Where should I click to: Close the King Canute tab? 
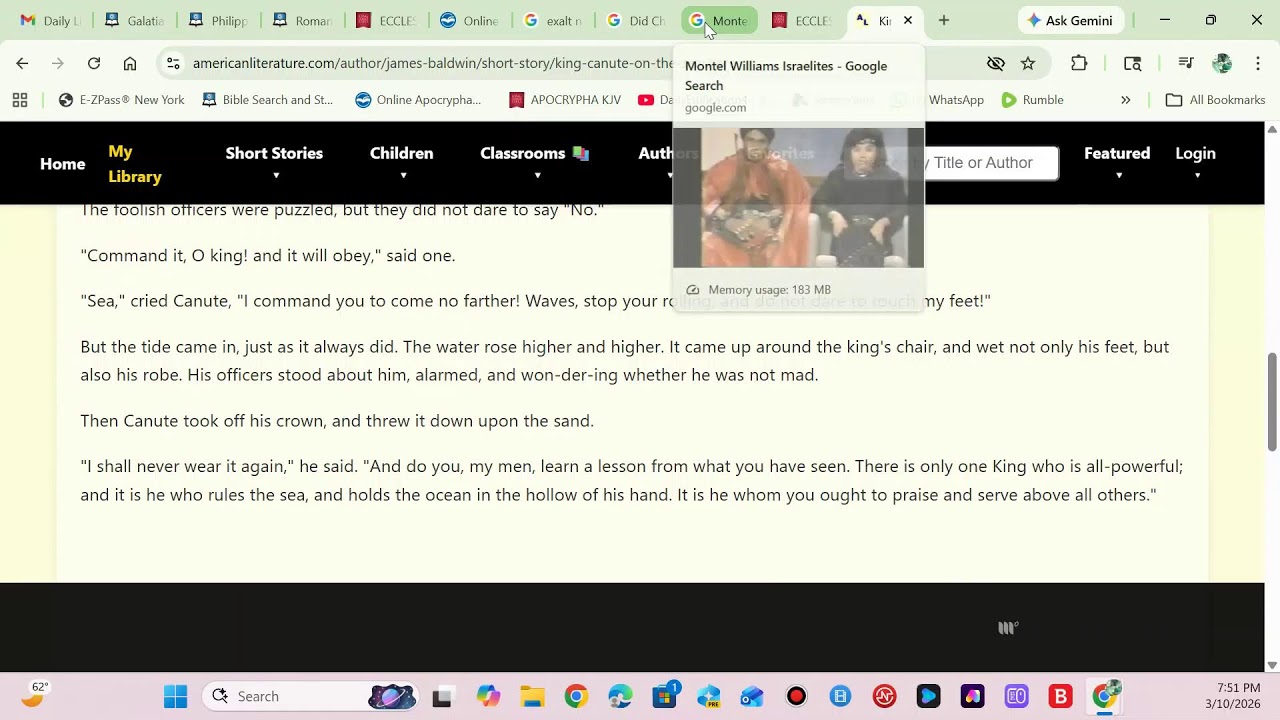coord(908,20)
